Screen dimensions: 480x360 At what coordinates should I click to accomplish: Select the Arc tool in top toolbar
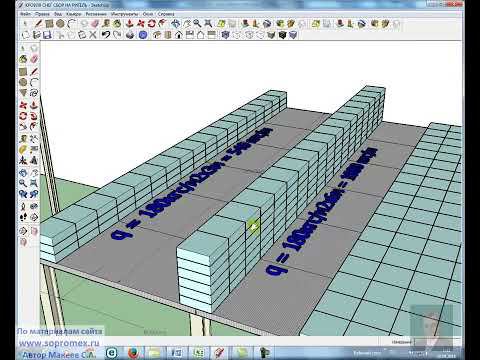click(x=71, y=24)
